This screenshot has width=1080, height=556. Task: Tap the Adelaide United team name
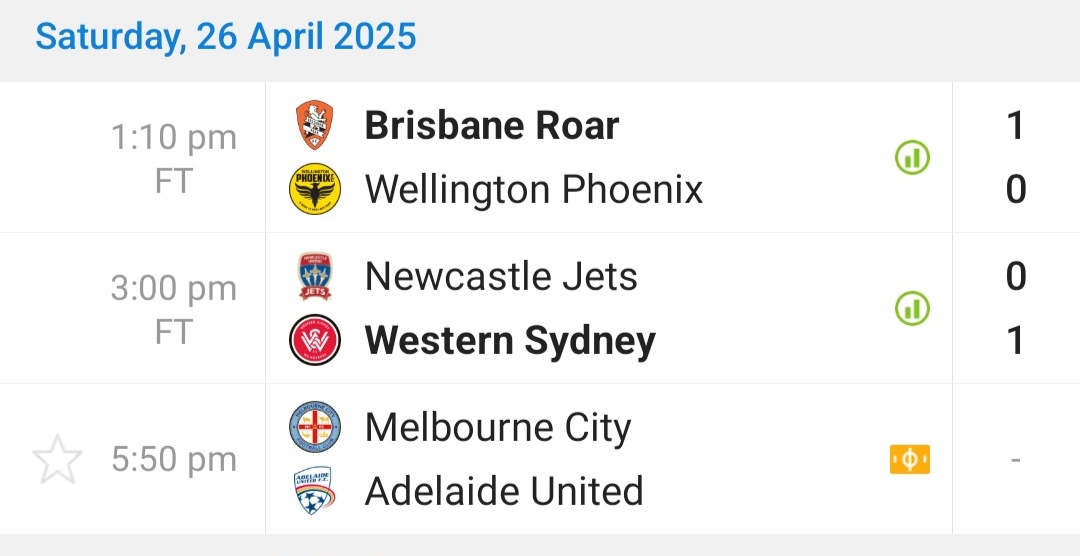tap(504, 491)
